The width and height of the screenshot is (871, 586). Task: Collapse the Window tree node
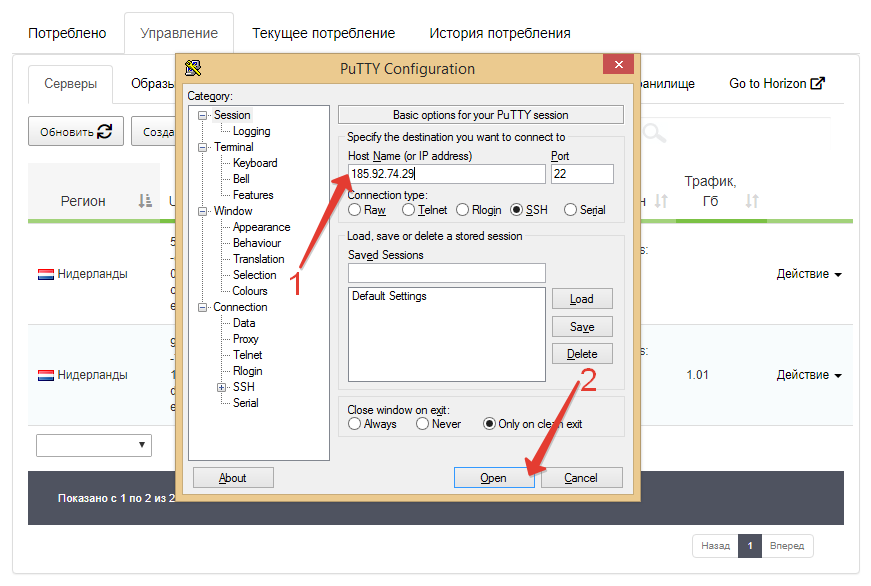click(202, 211)
